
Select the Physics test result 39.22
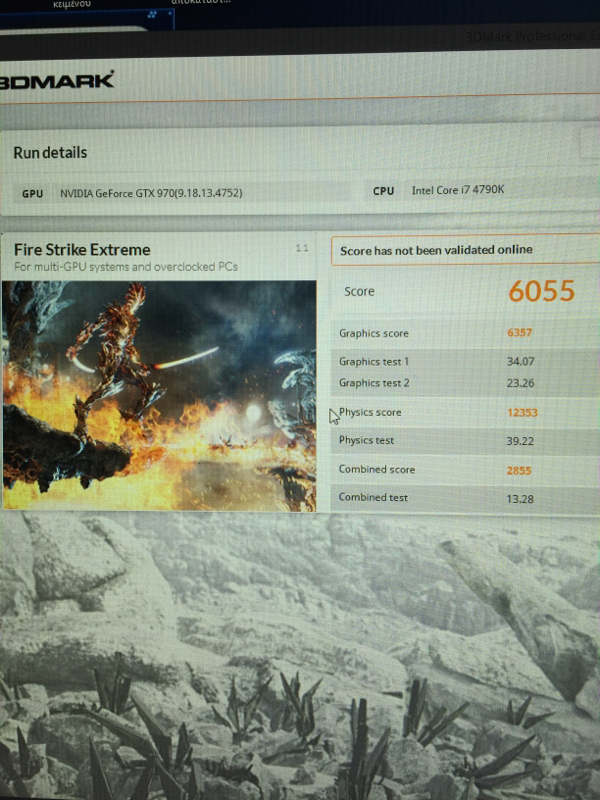tap(520, 441)
